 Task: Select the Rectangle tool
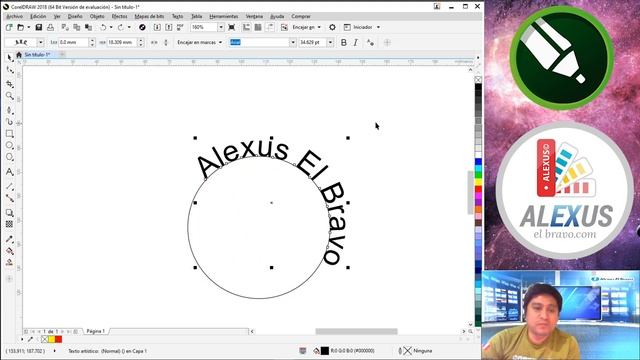tap(10, 134)
